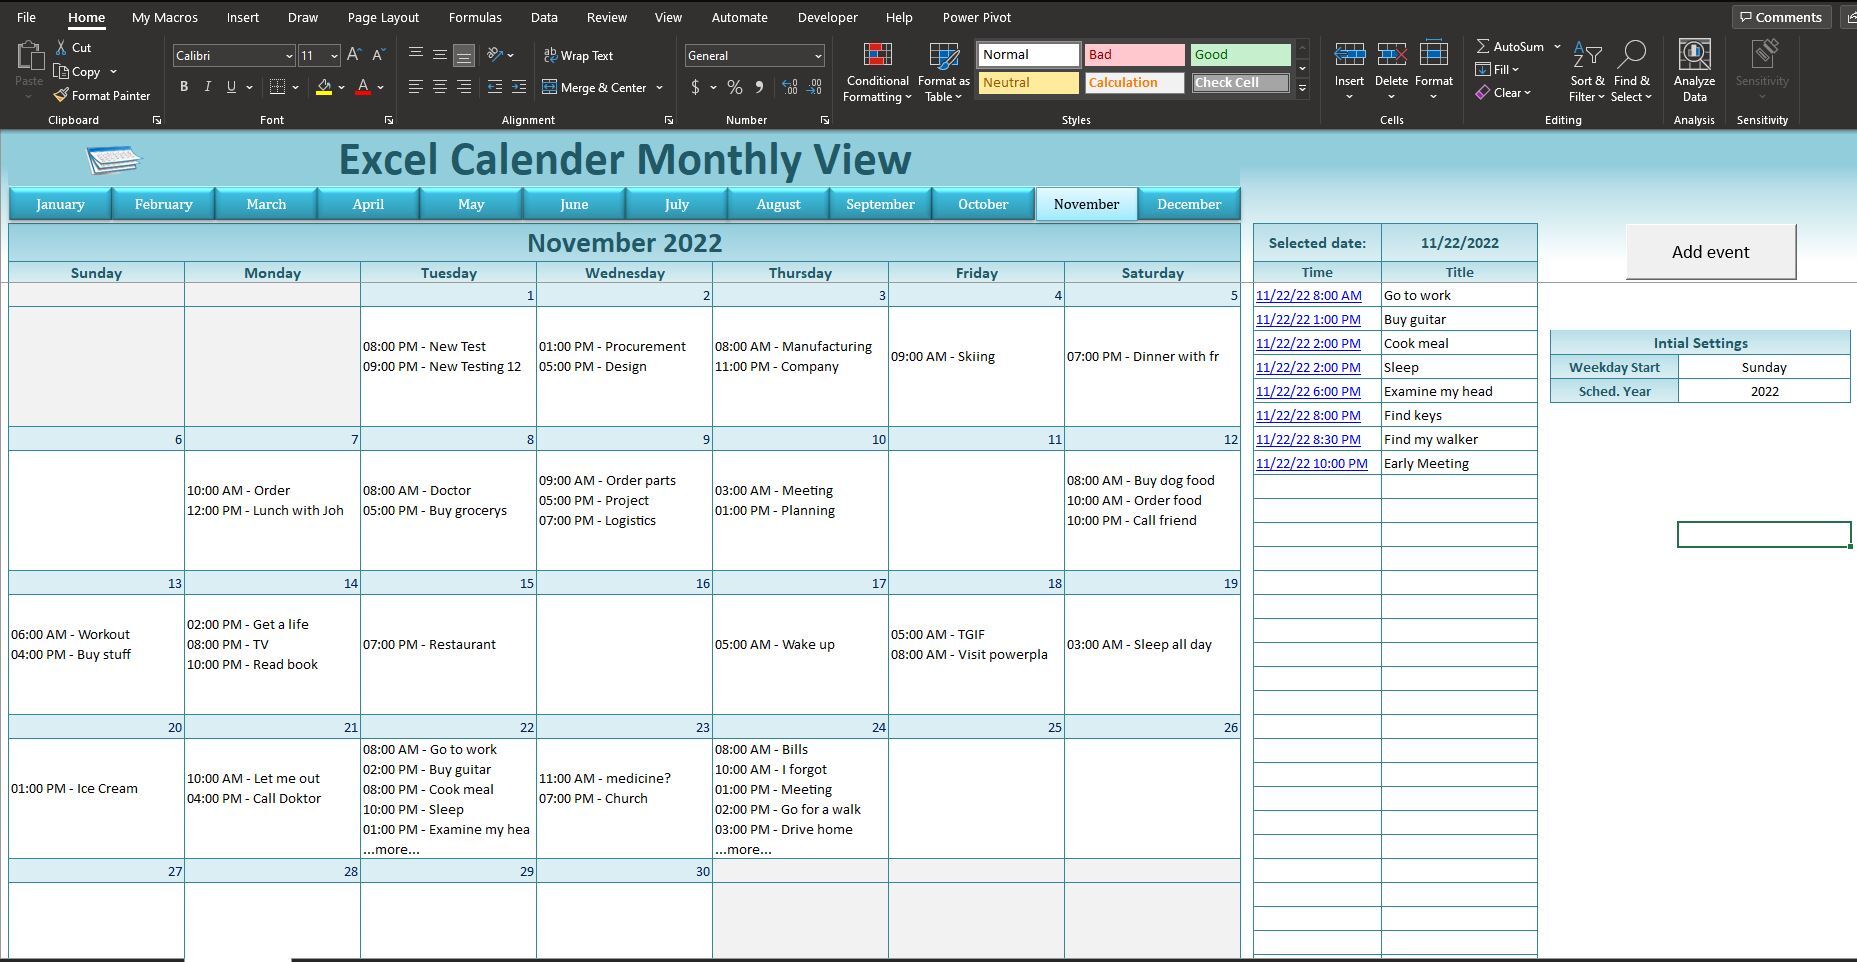Toggle bold formatting
The height and width of the screenshot is (962, 1857).
(183, 87)
